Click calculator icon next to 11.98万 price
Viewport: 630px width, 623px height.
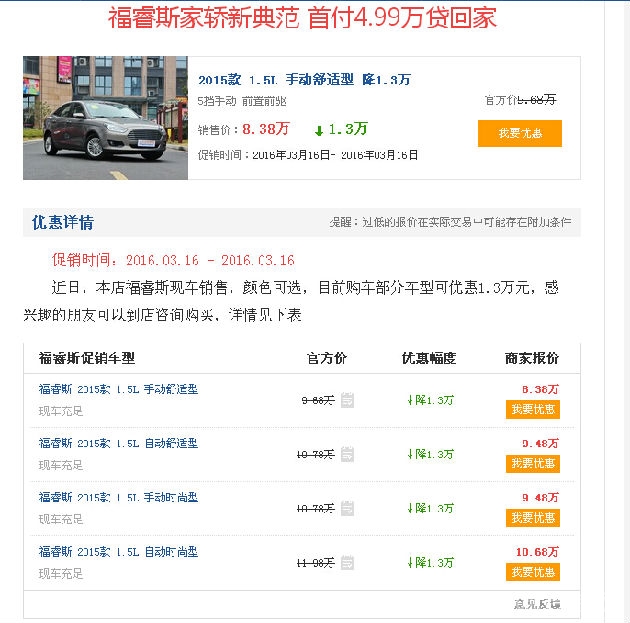pos(347,562)
